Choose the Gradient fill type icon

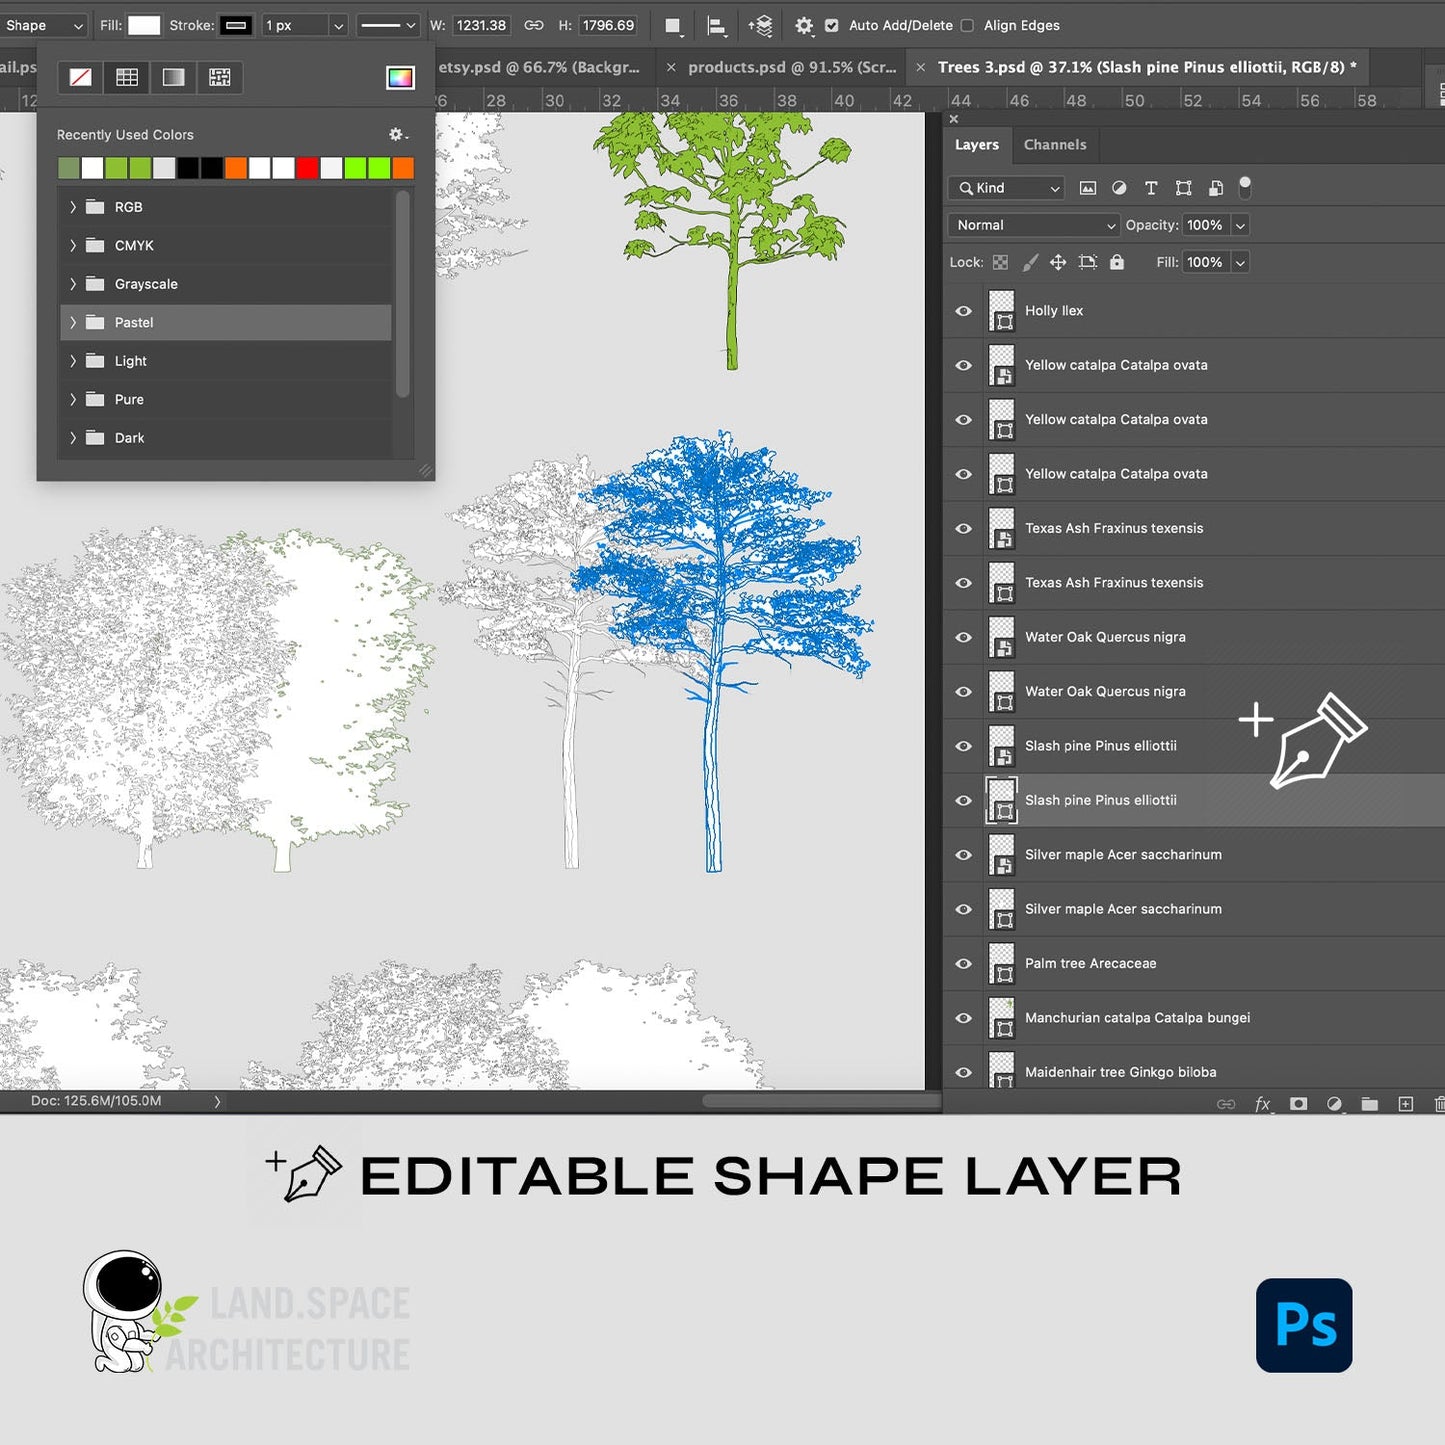pyautogui.click(x=173, y=77)
